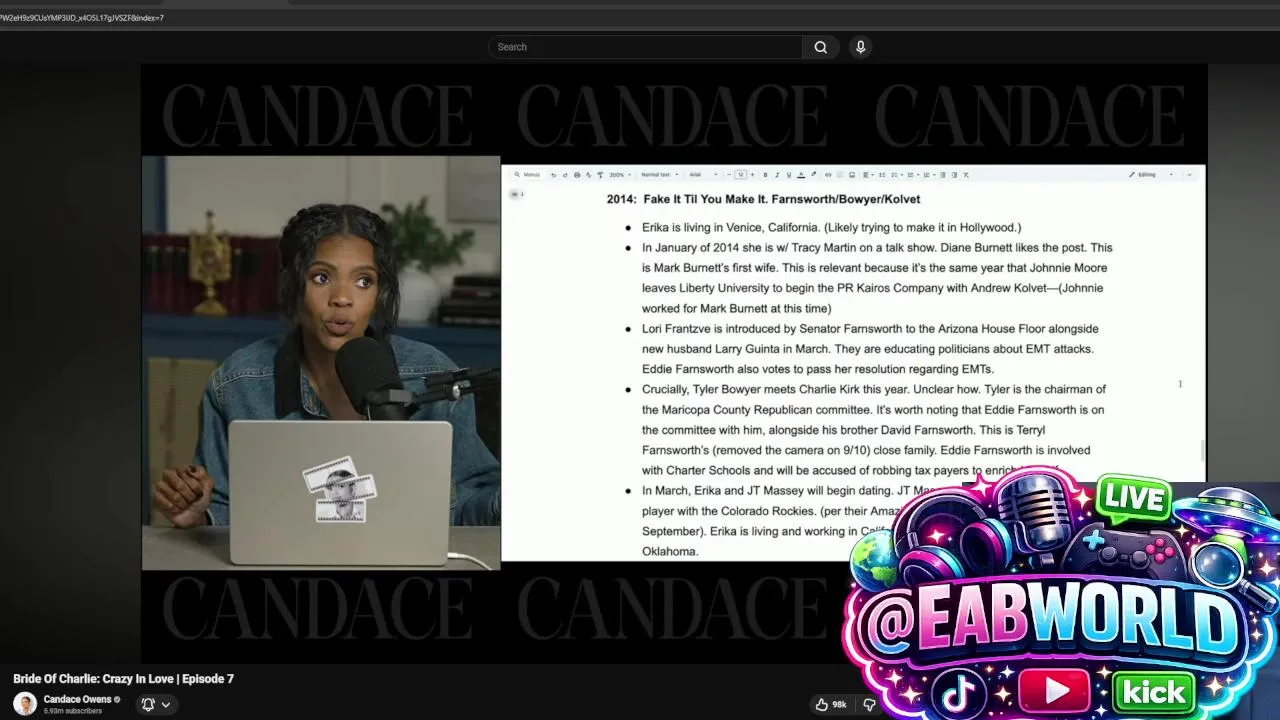Click the font size 12 field
The width and height of the screenshot is (1280, 720).
741,175
